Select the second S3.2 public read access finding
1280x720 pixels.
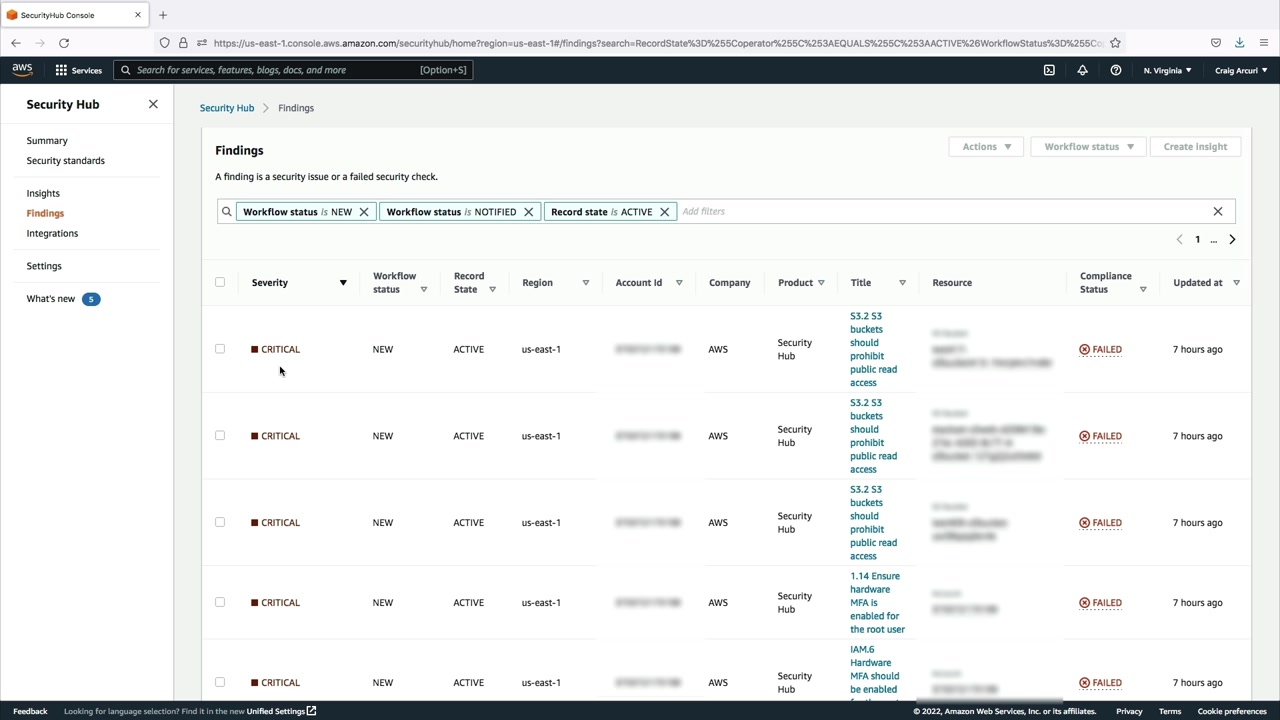(x=220, y=436)
